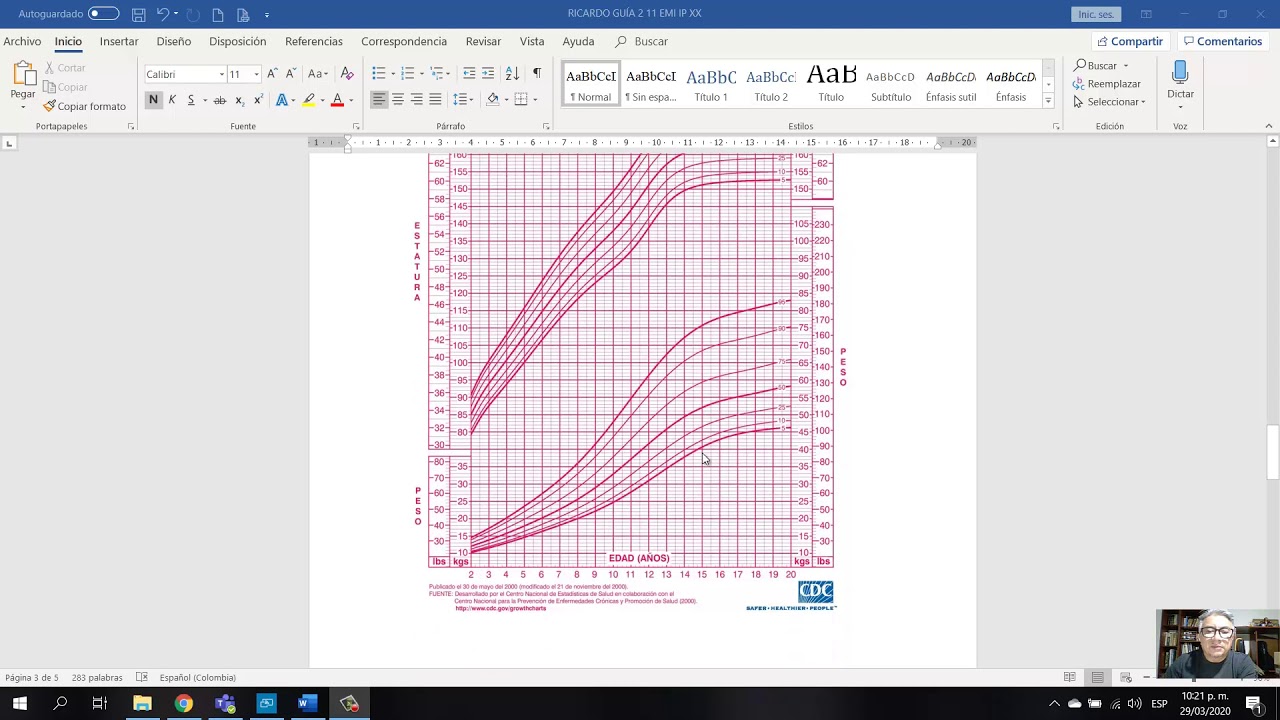Apply the Título 1 style
This screenshot has height=720, width=1280.
coord(711,84)
